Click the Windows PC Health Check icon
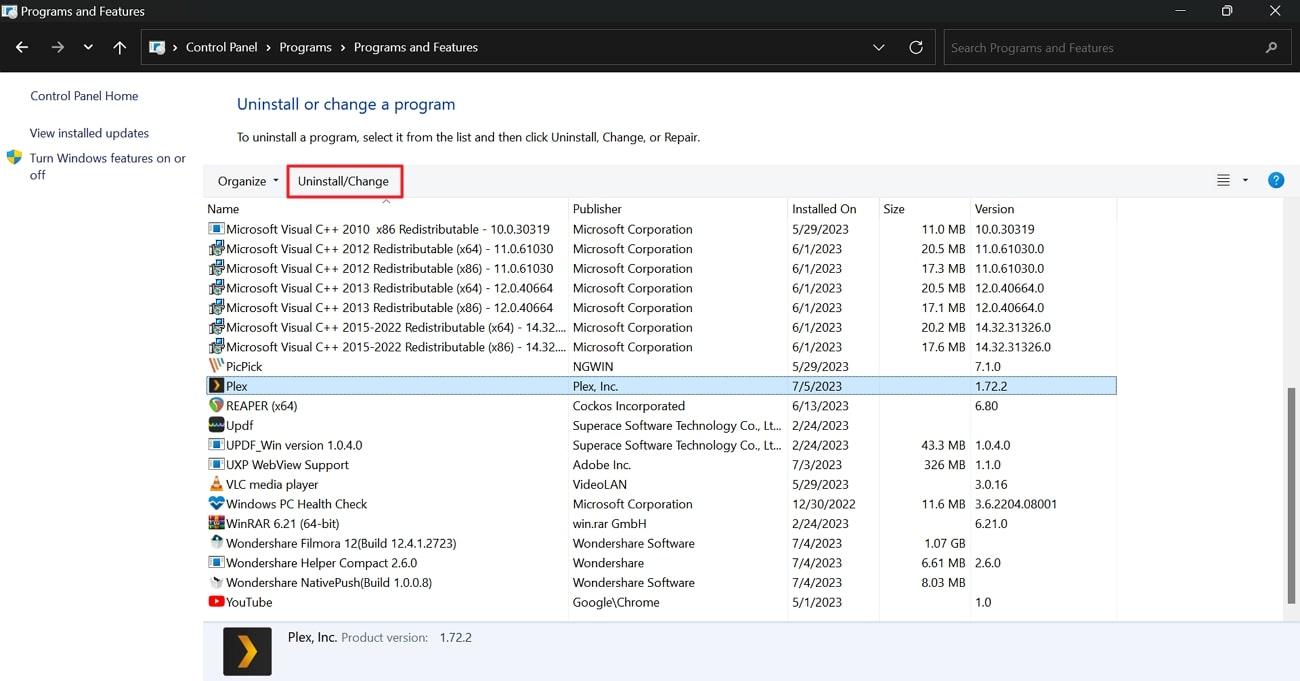The image size is (1300, 681). pyautogui.click(x=216, y=504)
